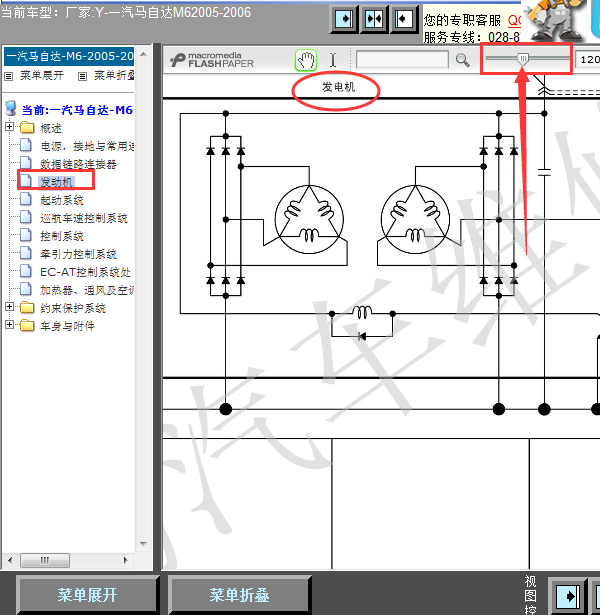Image resolution: width=600 pixels, height=615 pixels.
Task: Open 电源，接地与常用连接 tree item
Action: (x=87, y=146)
